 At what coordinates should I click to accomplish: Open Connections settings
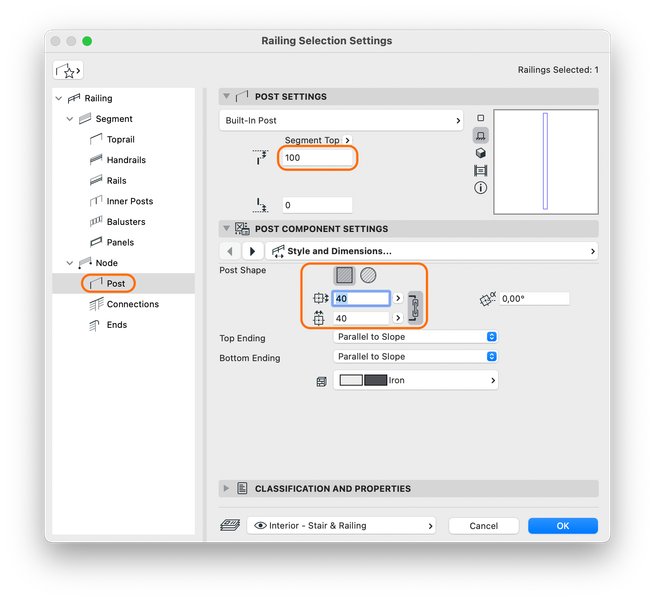click(133, 304)
